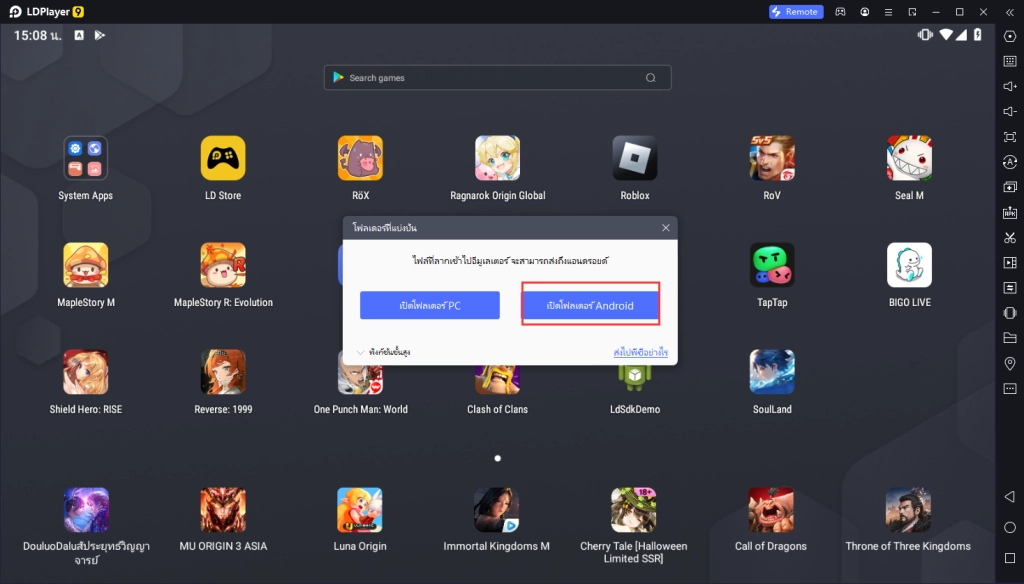Image resolution: width=1024 pixels, height=584 pixels.
Task: Launch the Roblox app
Action: 634,158
